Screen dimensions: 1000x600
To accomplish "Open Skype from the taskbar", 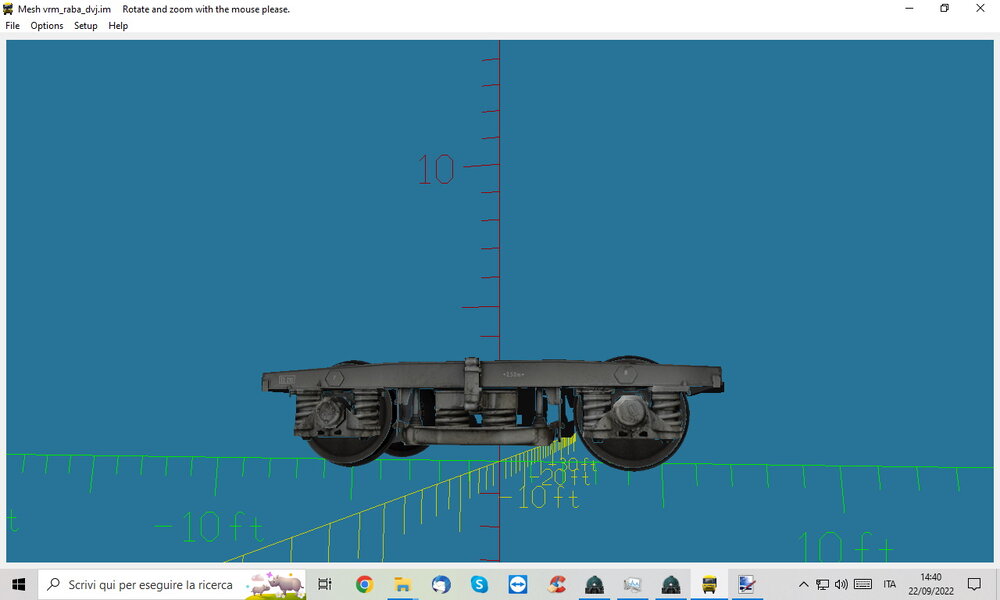I will tap(479, 584).
